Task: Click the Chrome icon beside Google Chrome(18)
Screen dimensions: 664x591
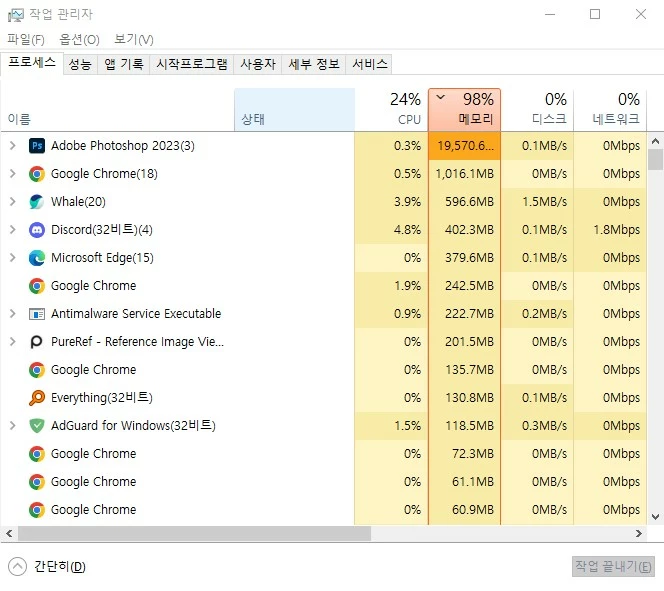Action: click(37, 174)
